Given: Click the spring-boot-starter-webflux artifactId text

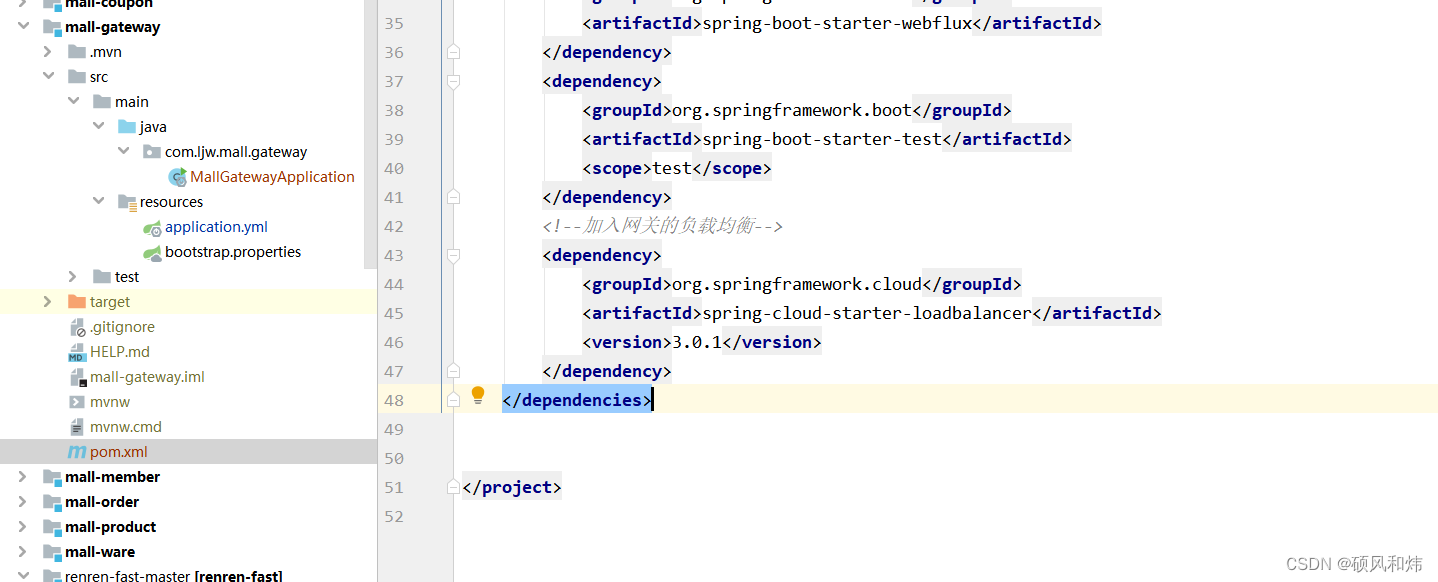Looking at the screenshot, I should [836, 23].
